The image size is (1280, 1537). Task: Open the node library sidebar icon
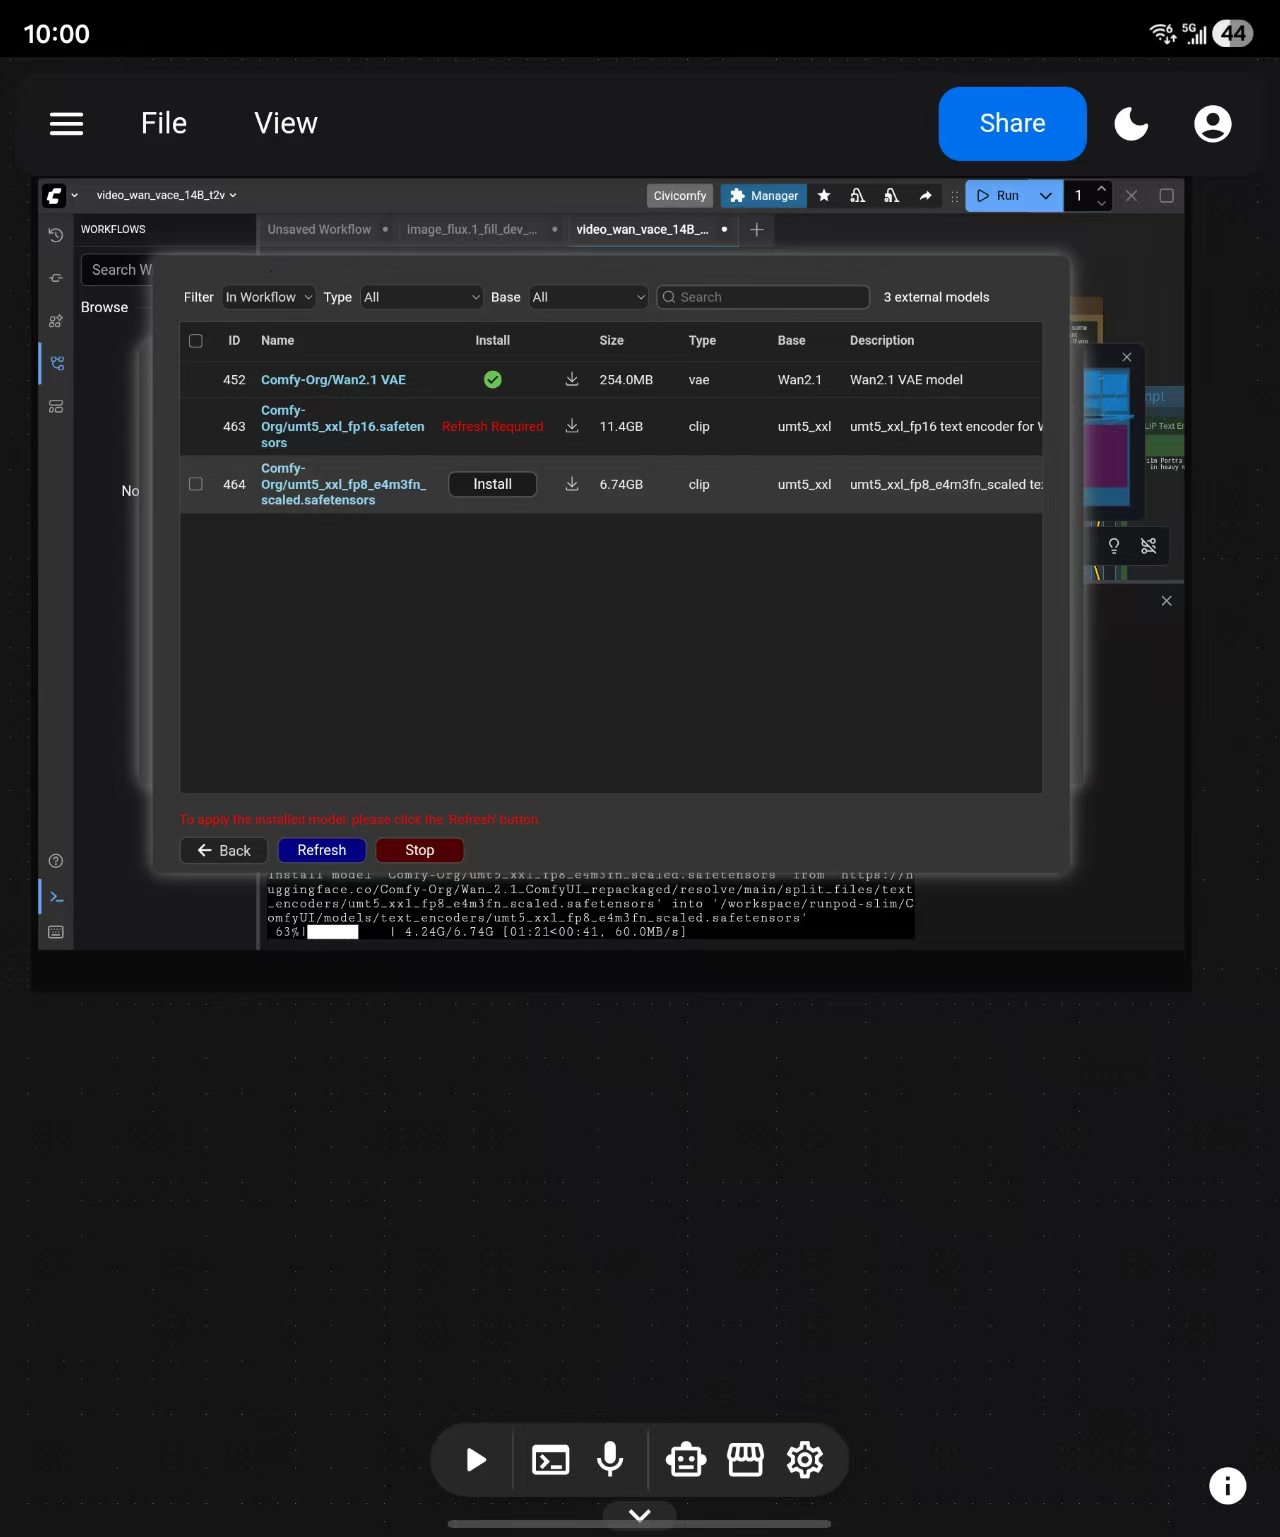[x=56, y=321]
